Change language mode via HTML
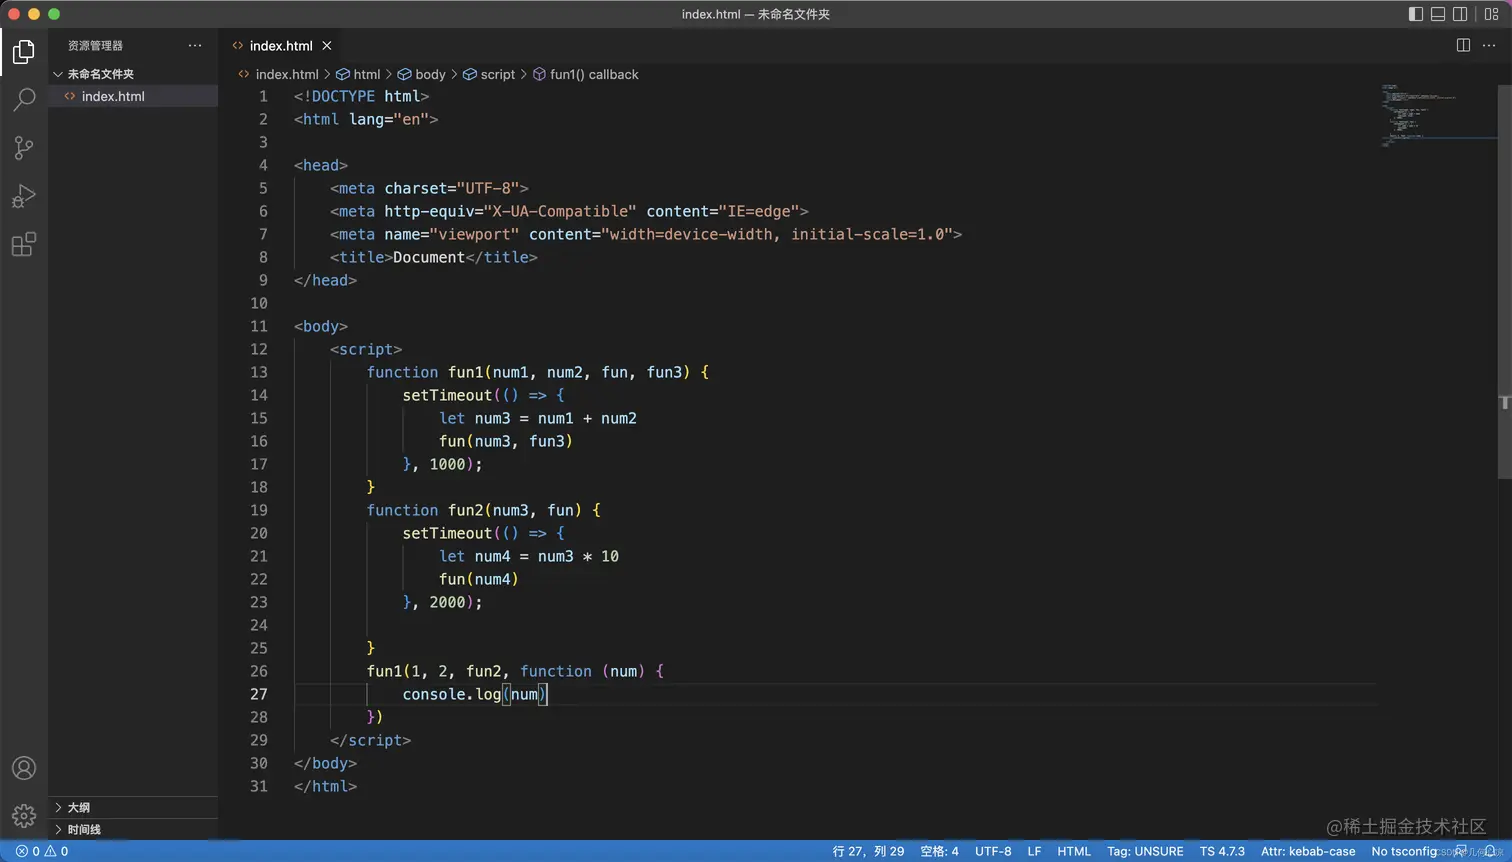Screen dimensions: 1512x862 point(1074,851)
